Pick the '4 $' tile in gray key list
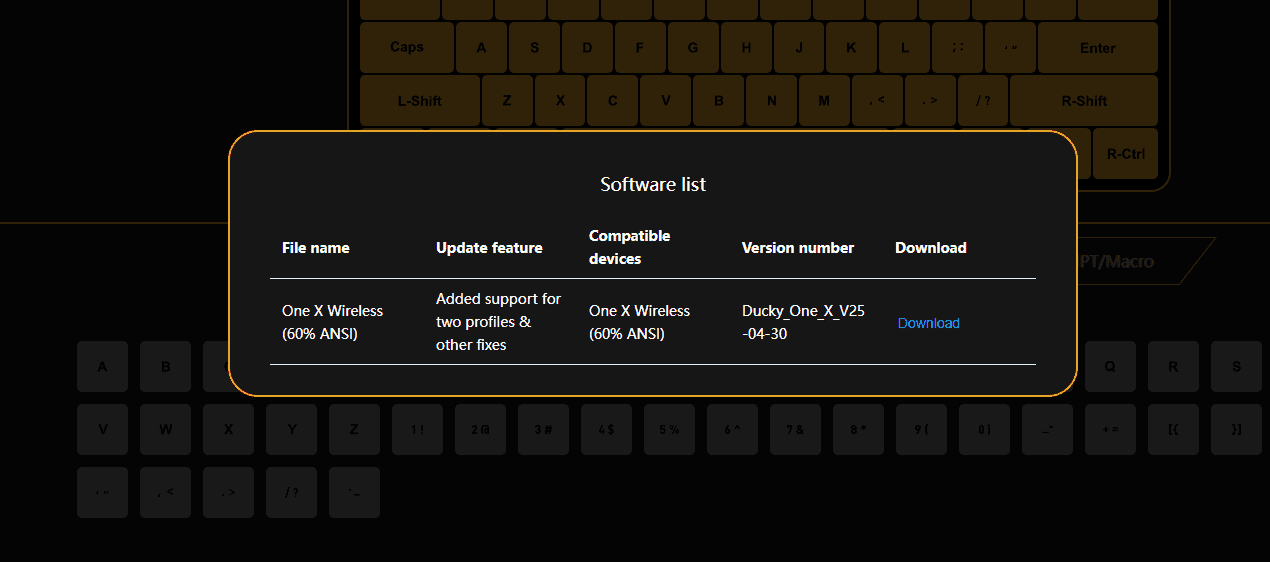The image size is (1270, 562). click(606, 429)
